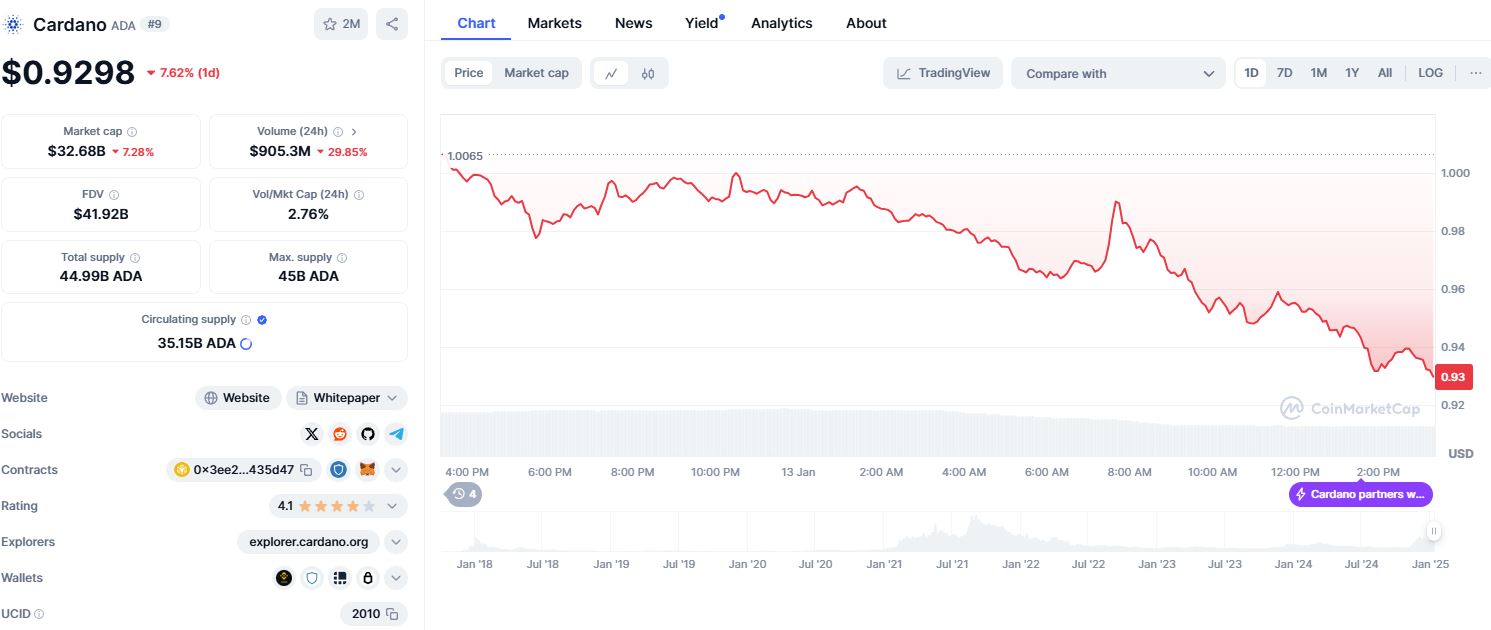Expand the Contracts list chevron
1491x630 pixels.
(x=396, y=470)
